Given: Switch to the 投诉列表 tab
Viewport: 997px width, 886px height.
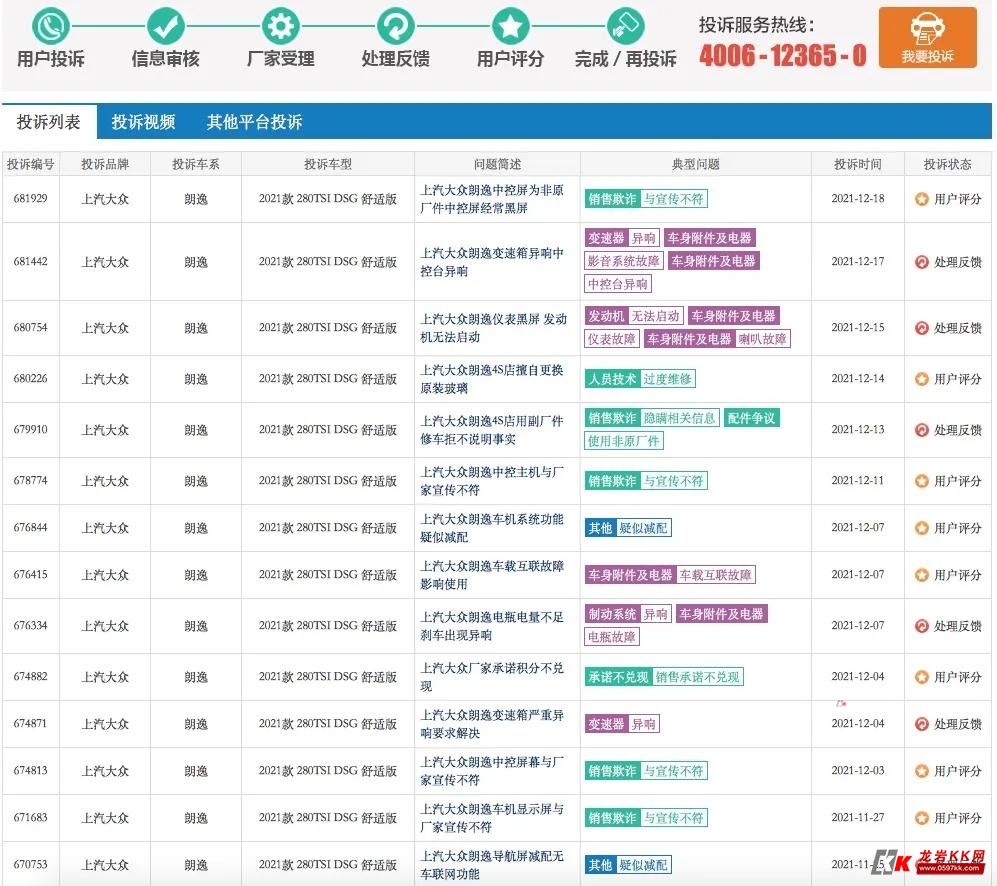Looking at the screenshot, I should click(x=49, y=121).
